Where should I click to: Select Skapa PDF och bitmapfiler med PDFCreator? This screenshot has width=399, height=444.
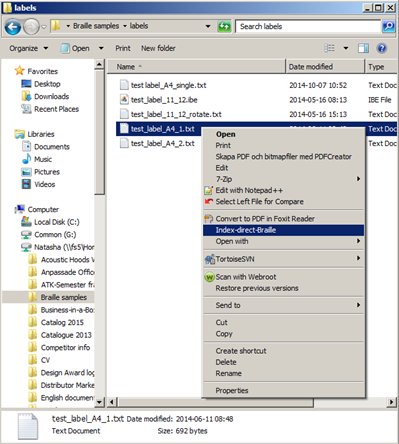[x=283, y=156]
